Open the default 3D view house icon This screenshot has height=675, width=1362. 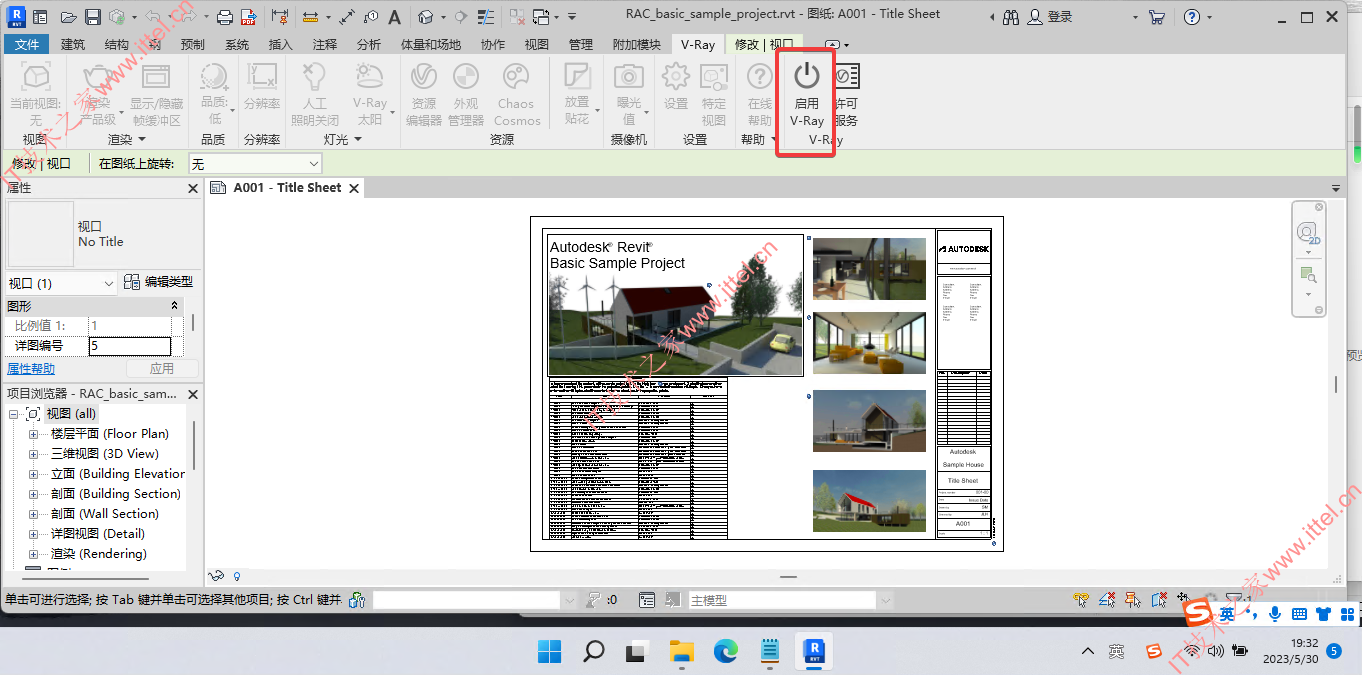(x=425, y=17)
